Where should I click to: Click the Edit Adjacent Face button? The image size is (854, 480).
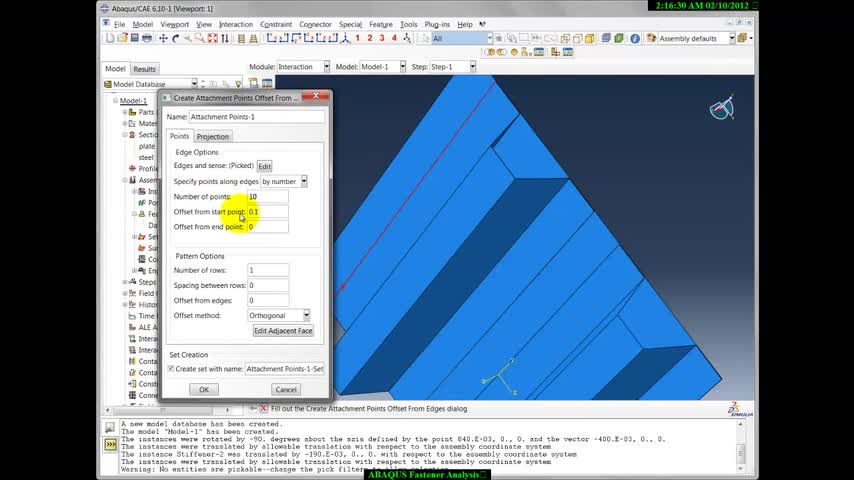(283, 331)
